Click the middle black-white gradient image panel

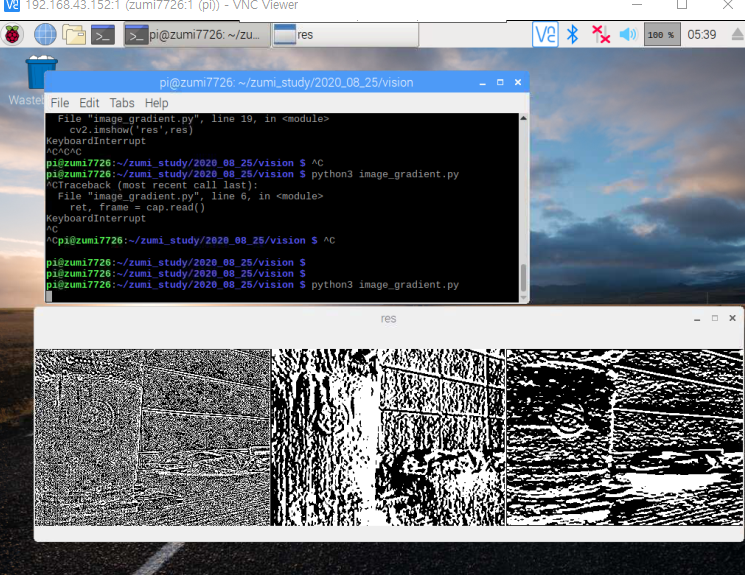[388, 437]
